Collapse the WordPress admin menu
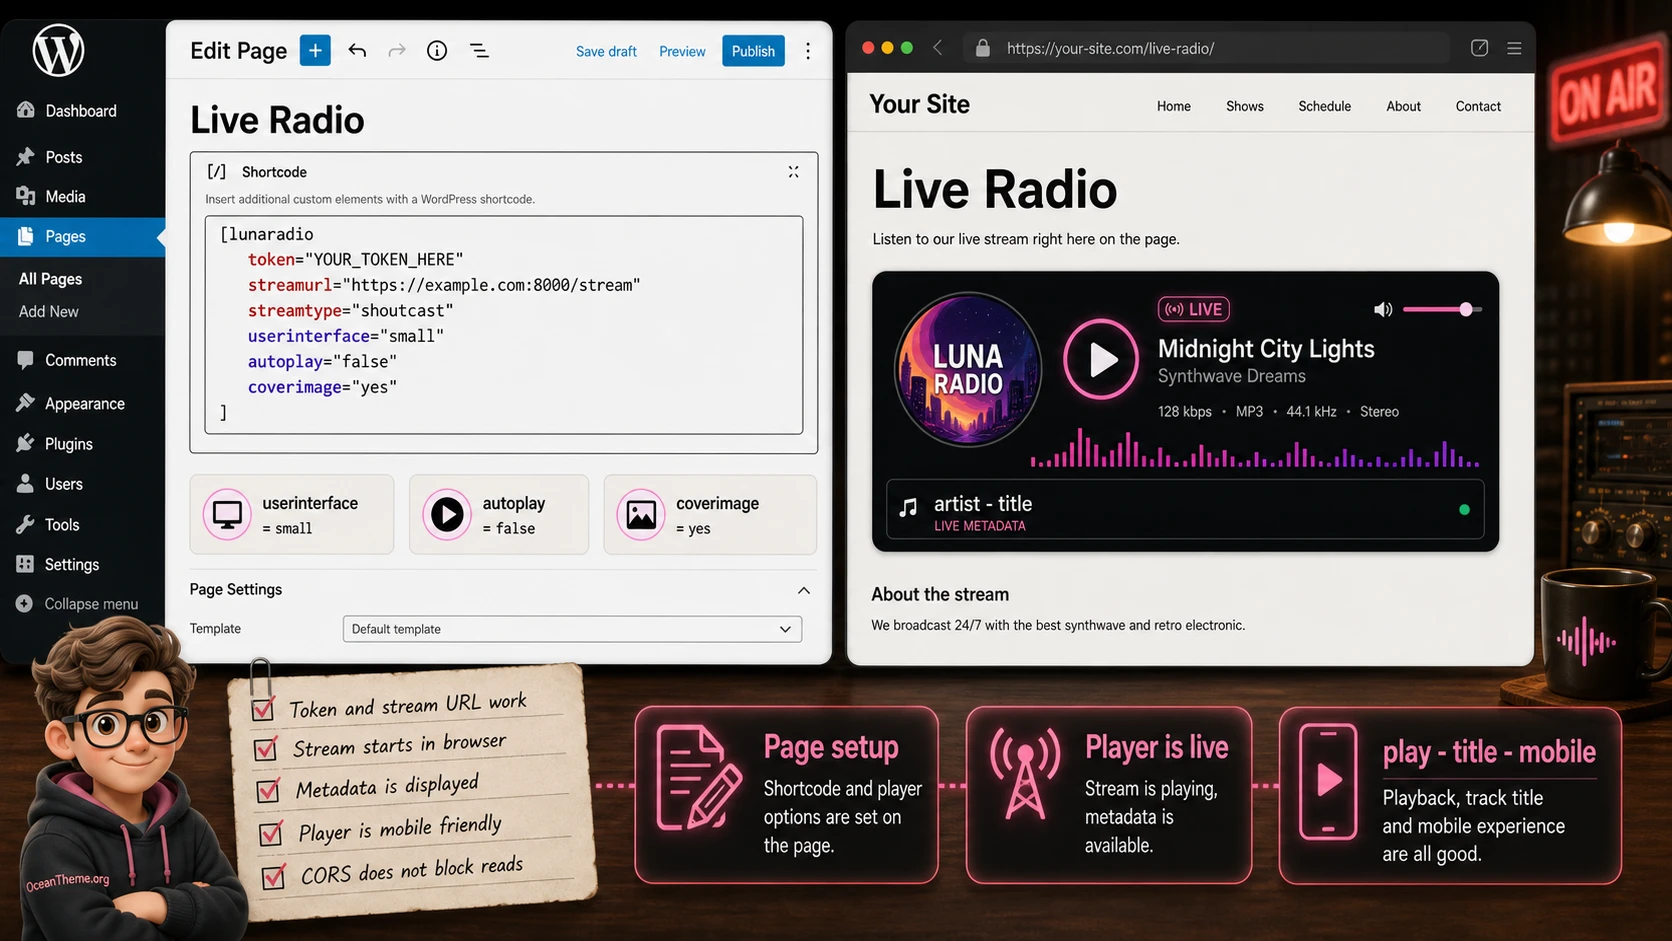 point(77,604)
